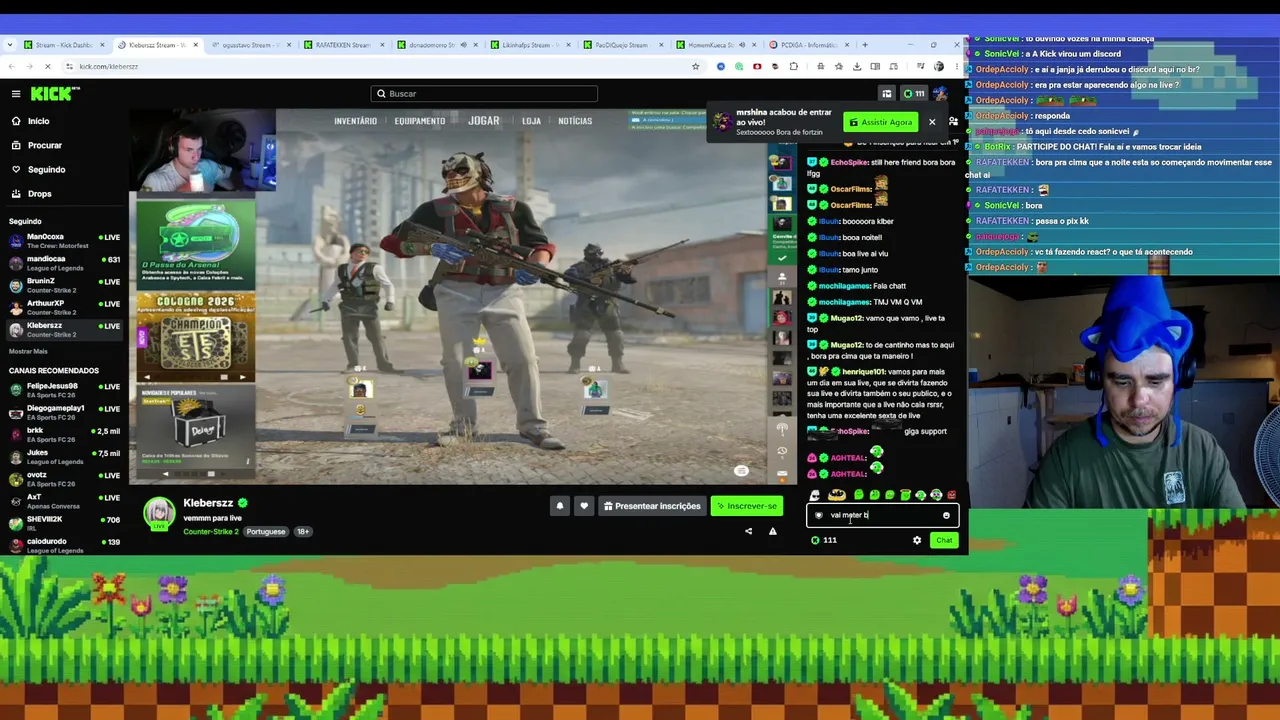1280x720 pixels.
Task: Open the ovotz recommended channel
Action: point(64,479)
